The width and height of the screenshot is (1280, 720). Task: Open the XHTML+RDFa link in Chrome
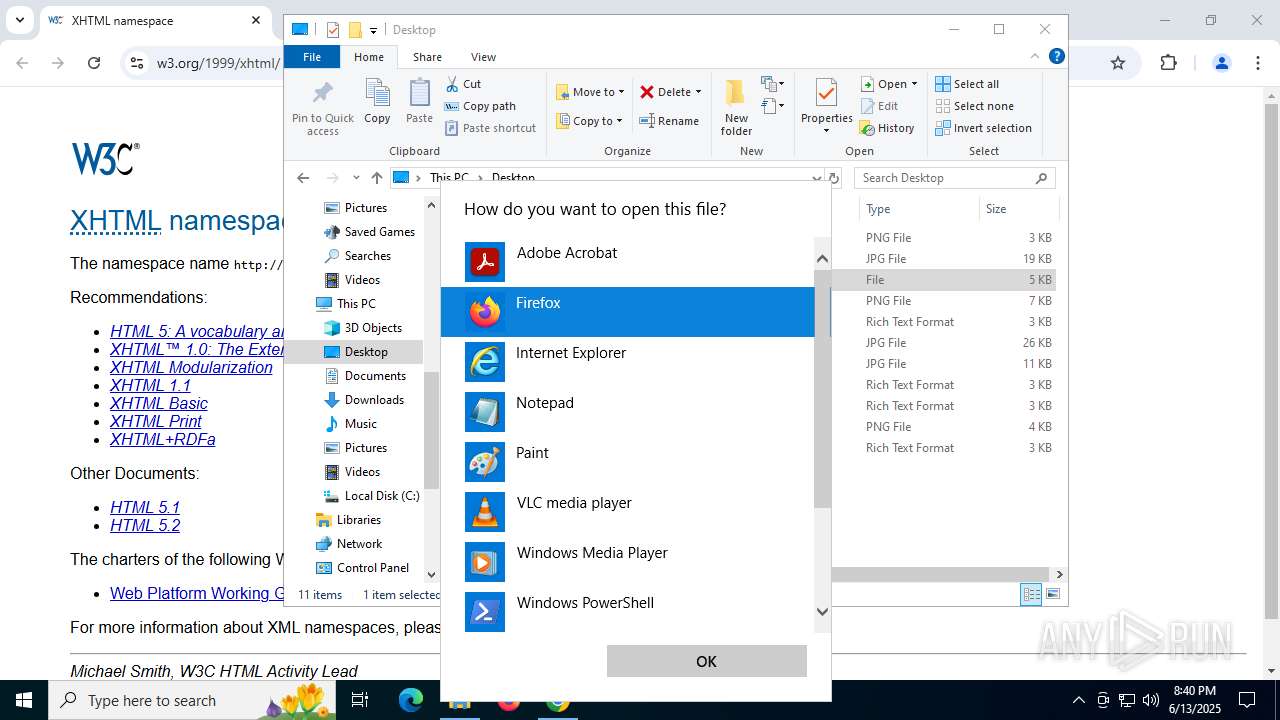[x=163, y=439]
